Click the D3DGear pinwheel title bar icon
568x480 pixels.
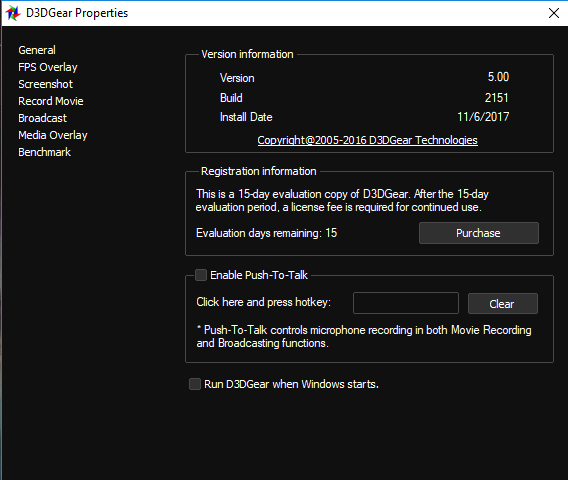click(x=13, y=13)
